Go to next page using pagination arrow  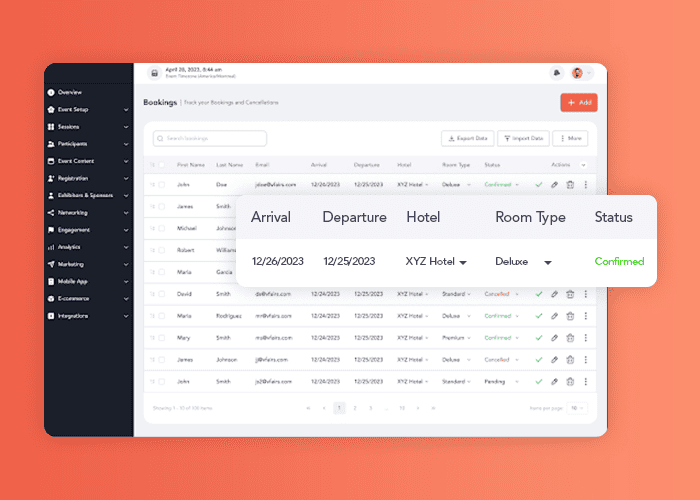[419, 408]
